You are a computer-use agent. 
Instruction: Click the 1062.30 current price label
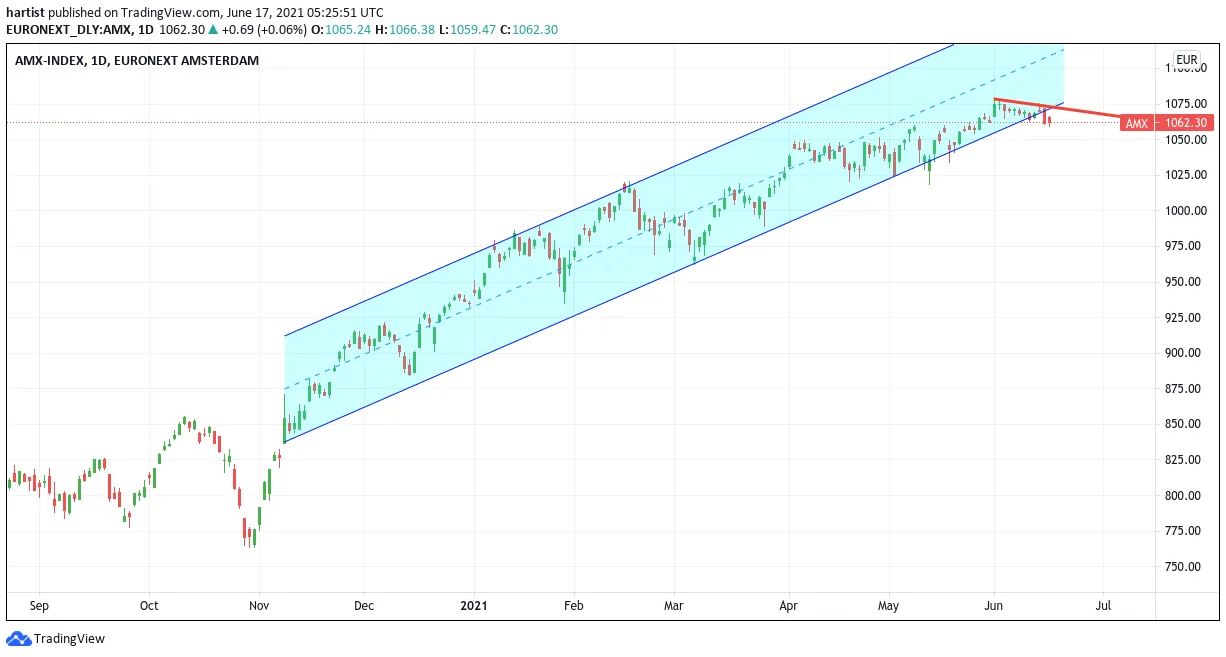pyautogui.click(x=1185, y=123)
